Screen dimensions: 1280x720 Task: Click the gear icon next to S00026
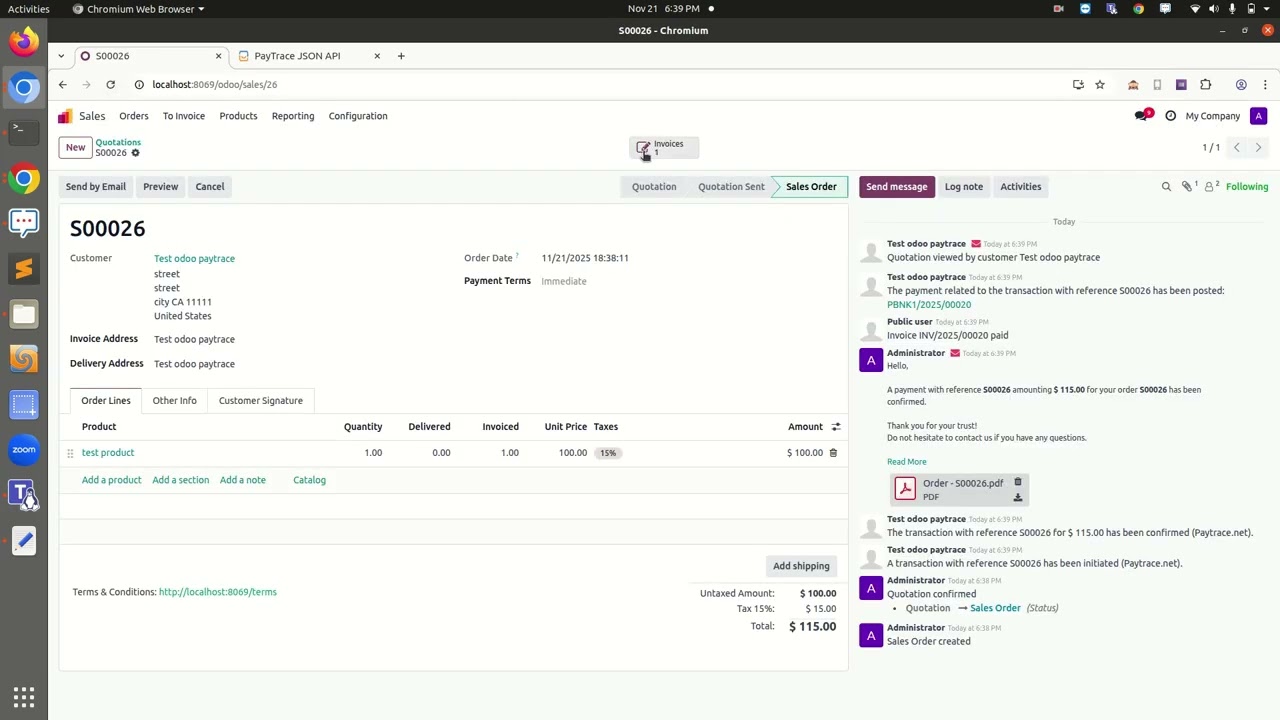[x=136, y=153]
